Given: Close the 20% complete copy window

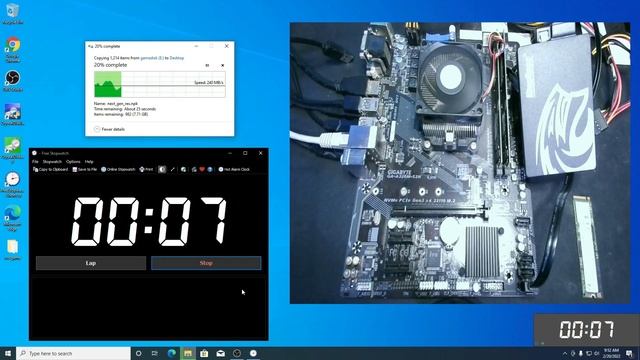Looking at the screenshot, I should click(x=227, y=46).
